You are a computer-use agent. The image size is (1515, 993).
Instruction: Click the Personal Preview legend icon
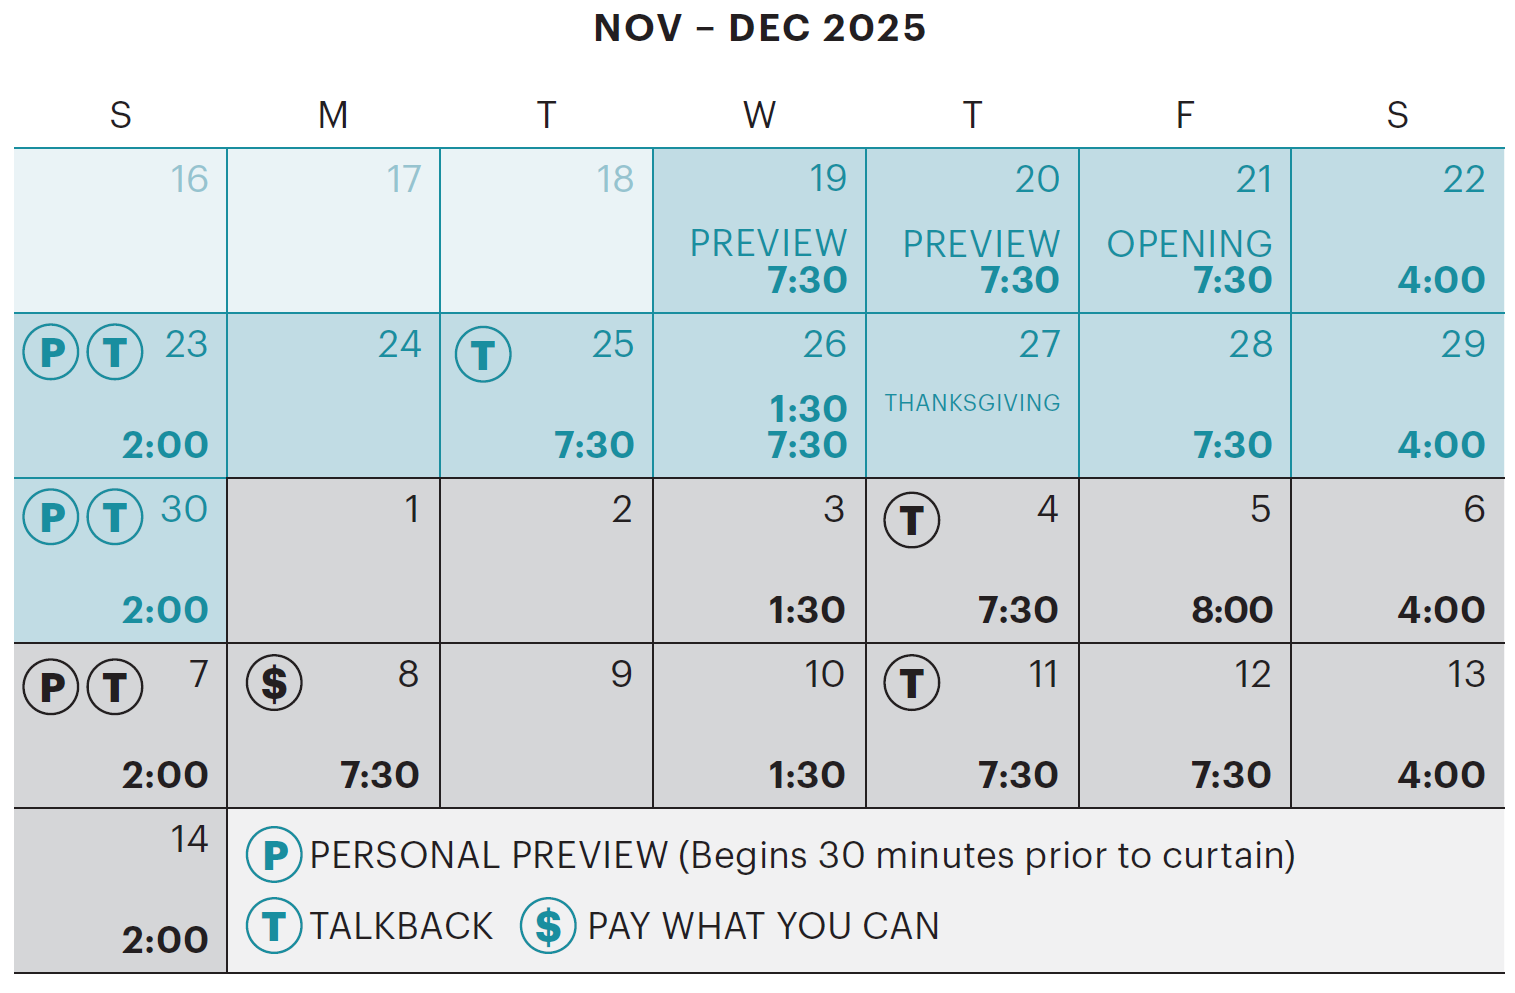tap(274, 855)
